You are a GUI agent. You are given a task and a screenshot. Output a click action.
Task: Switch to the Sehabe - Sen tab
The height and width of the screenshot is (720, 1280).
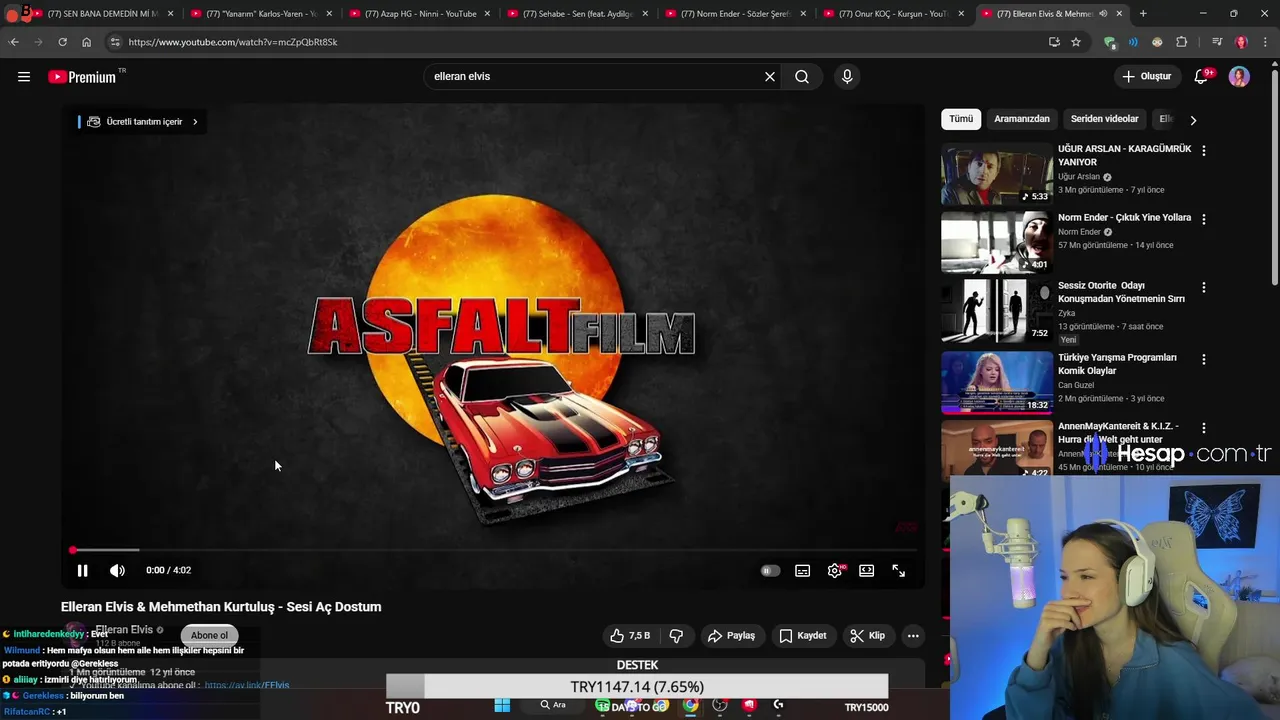coord(578,14)
